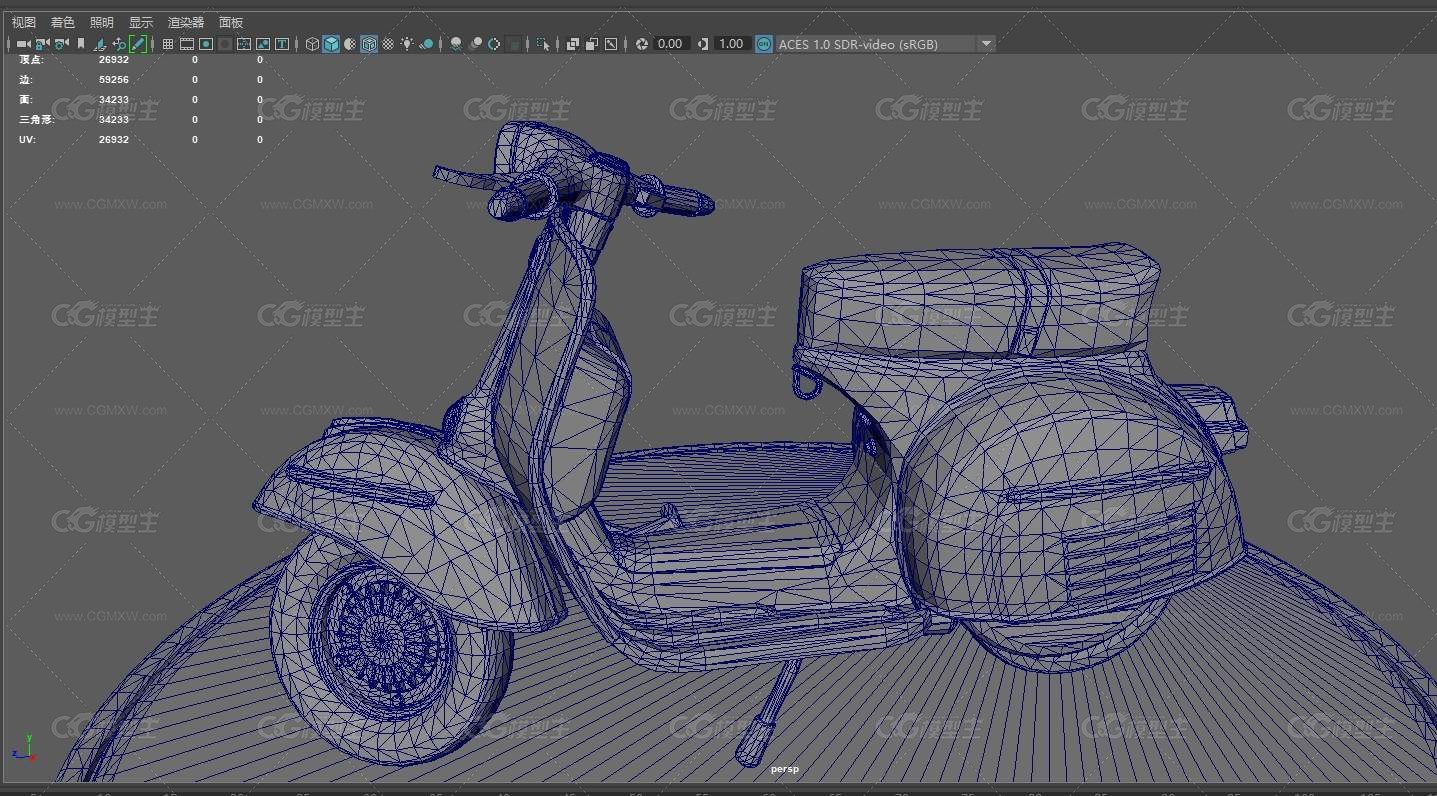This screenshot has height=796, width=1437.
Task: Click the dimmed Gate Mask icon
Action: 225,44
